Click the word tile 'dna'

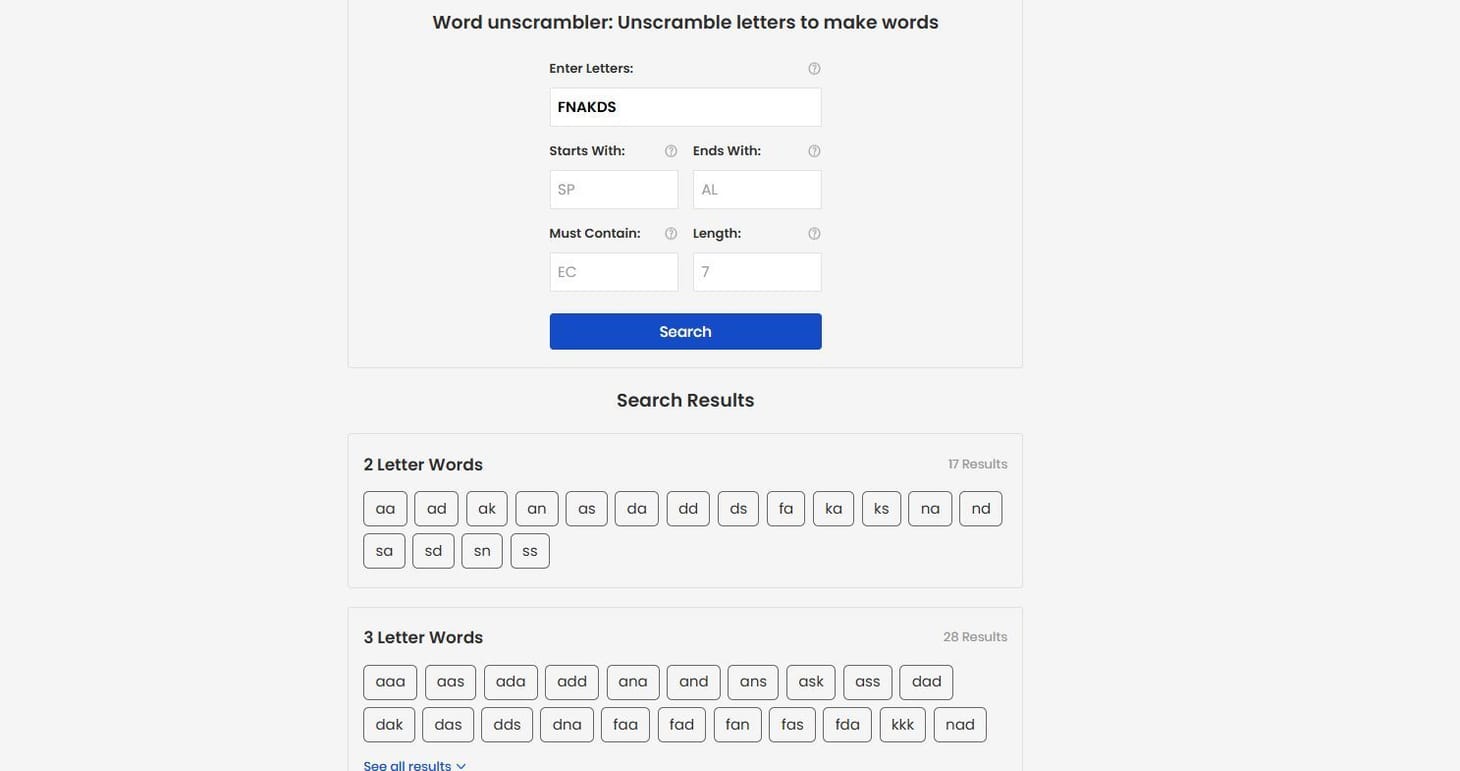[x=566, y=722]
